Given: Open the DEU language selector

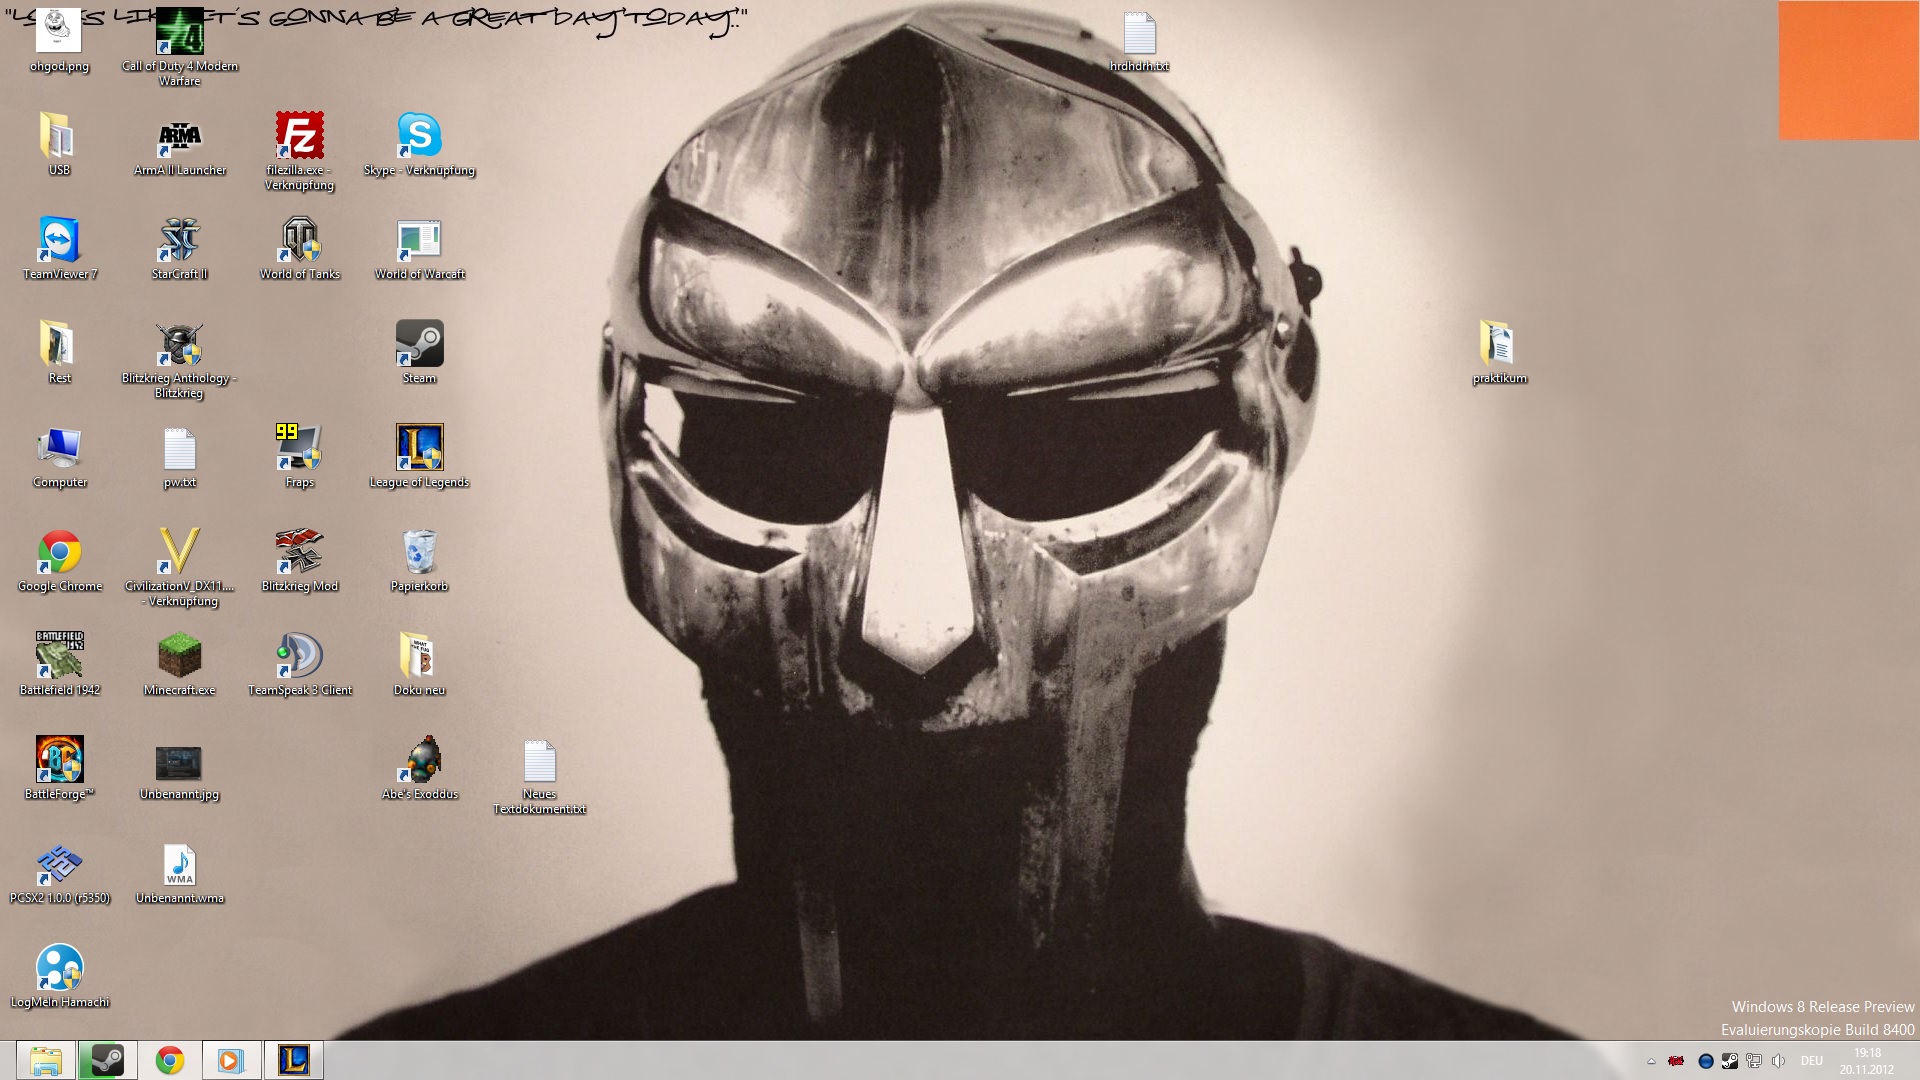Looking at the screenshot, I should pyautogui.click(x=1811, y=1061).
